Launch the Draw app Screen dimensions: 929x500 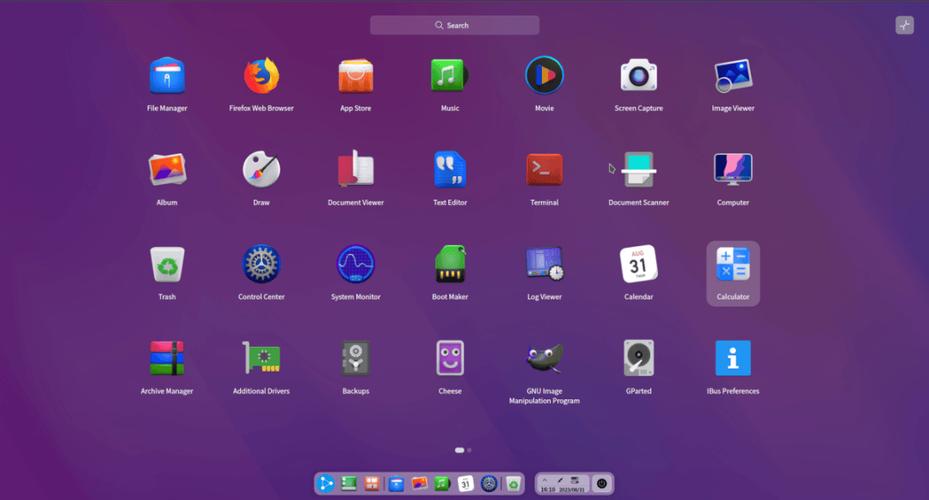[x=261, y=169]
